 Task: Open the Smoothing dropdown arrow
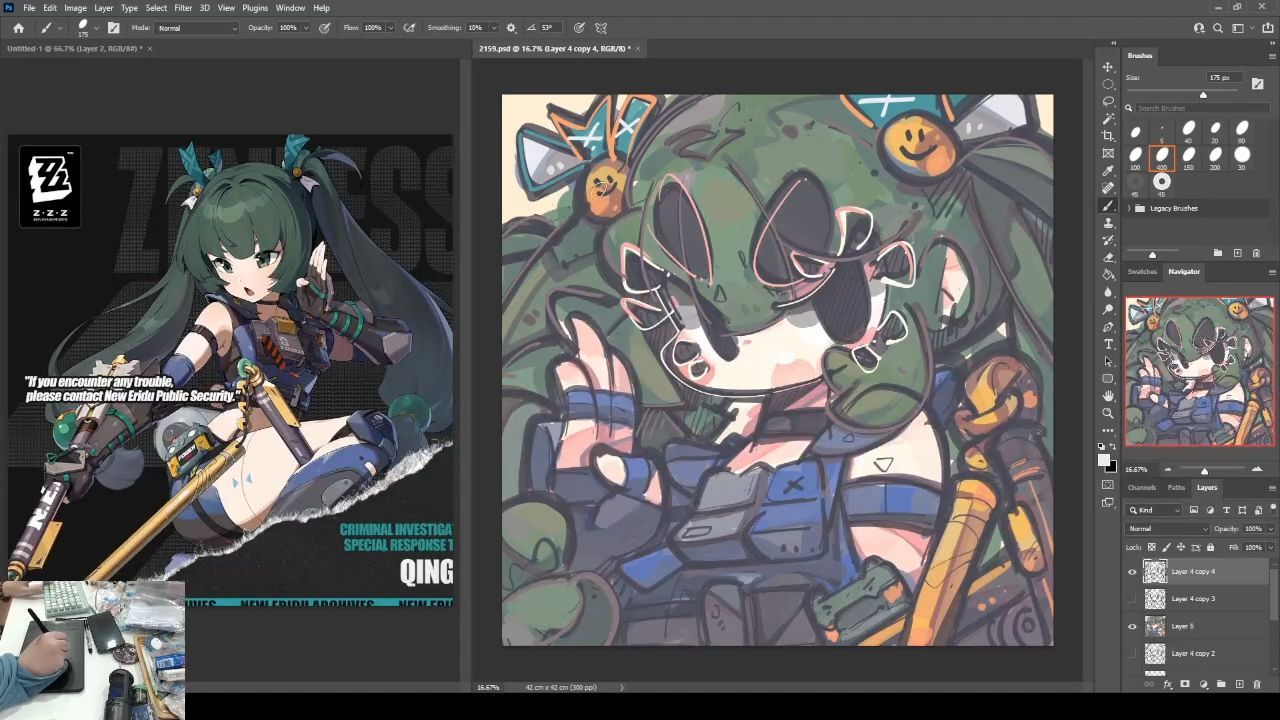[x=492, y=28]
